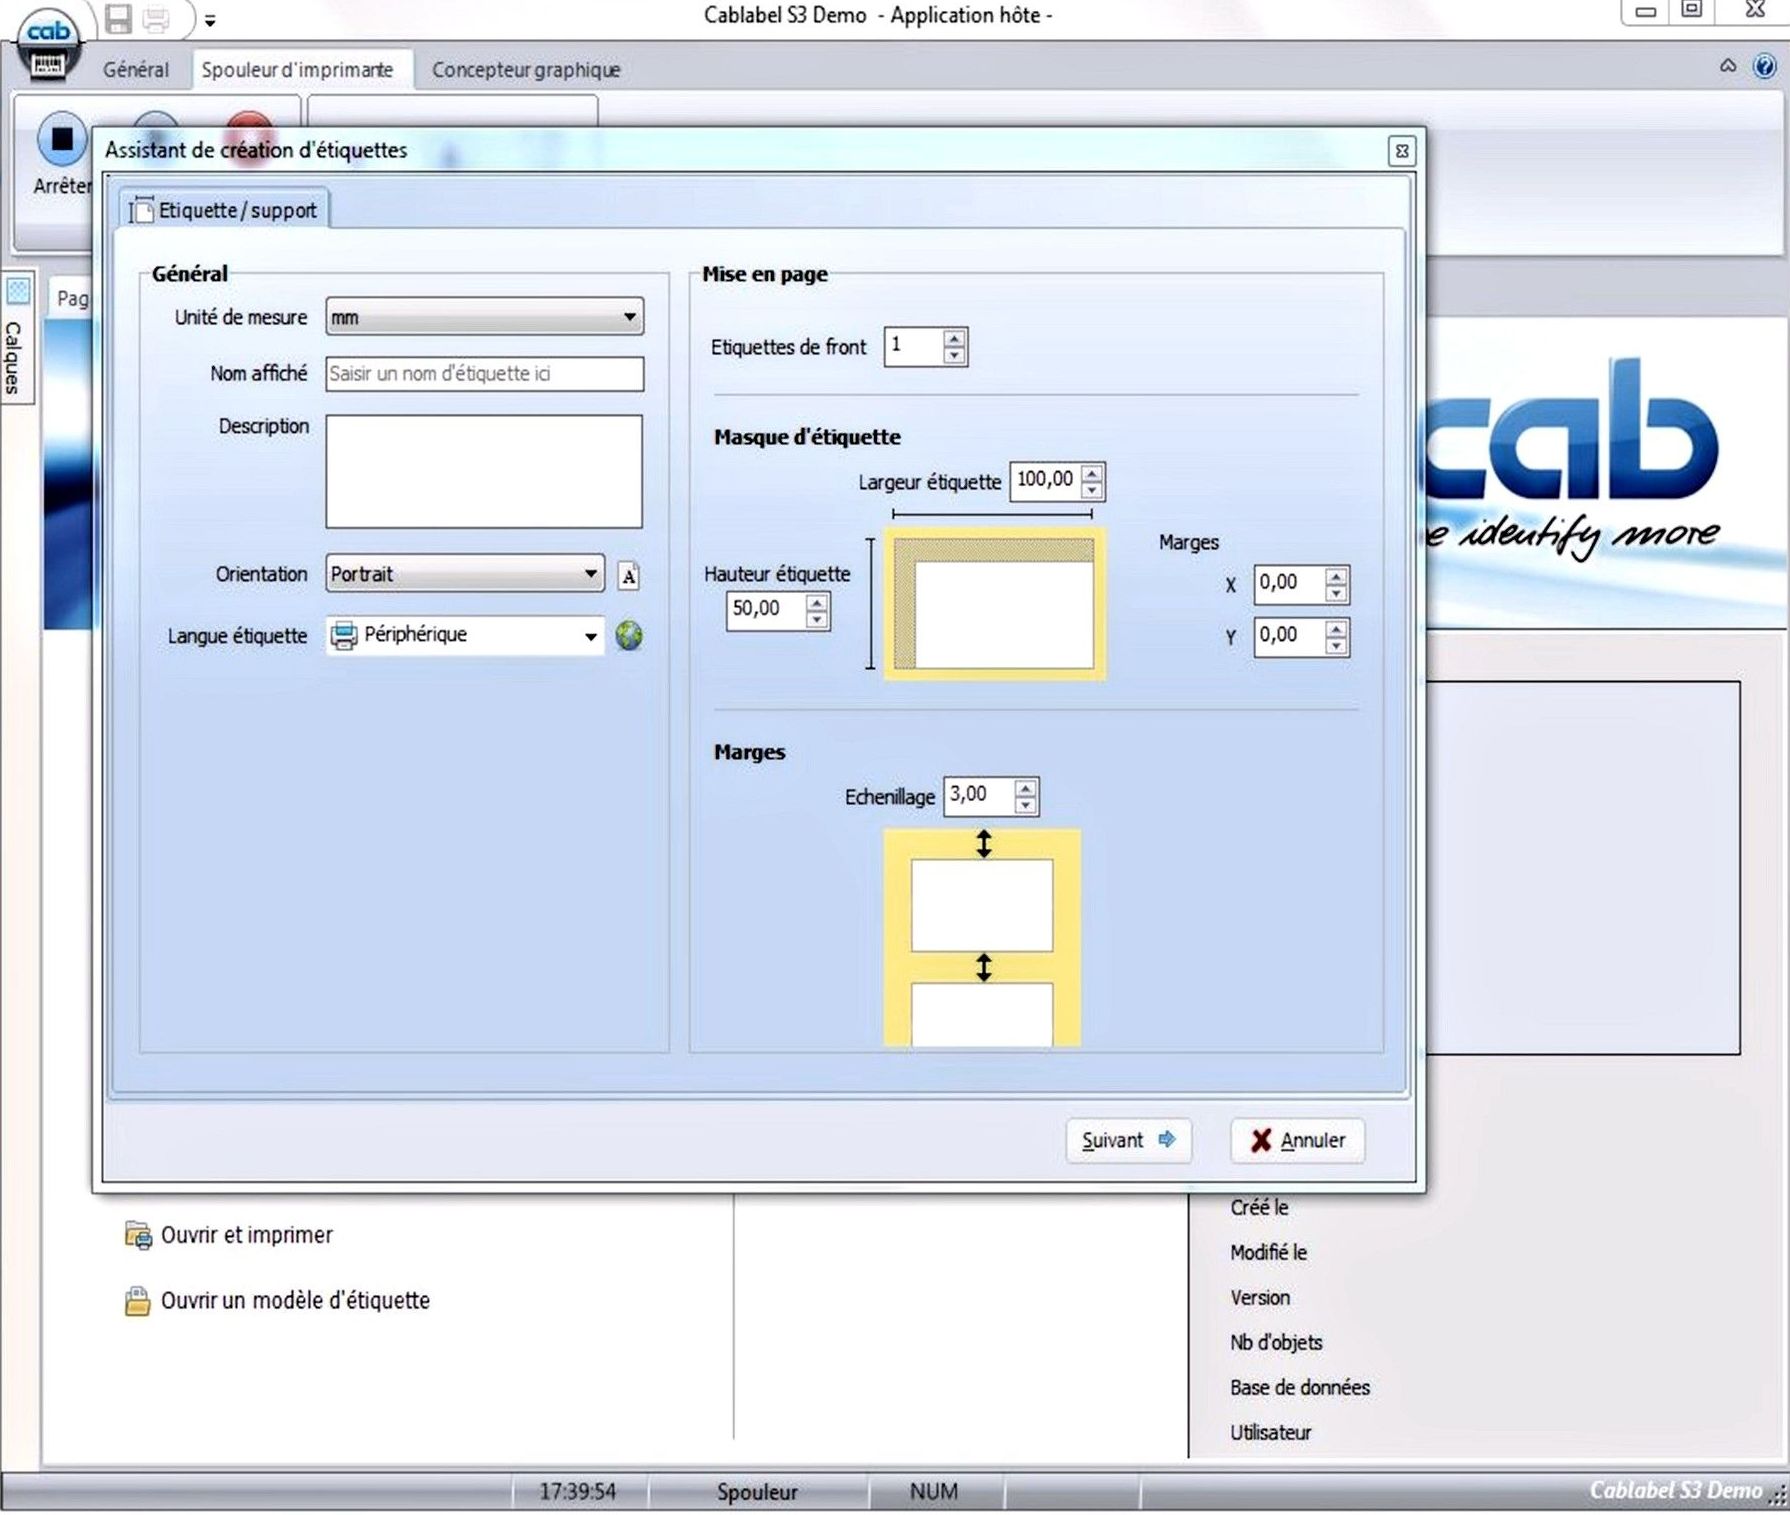The height and width of the screenshot is (1515, 1790).
Task: Close the Assistant de création d'étiquettes dialog
Action: click(x=1402, y=151)
